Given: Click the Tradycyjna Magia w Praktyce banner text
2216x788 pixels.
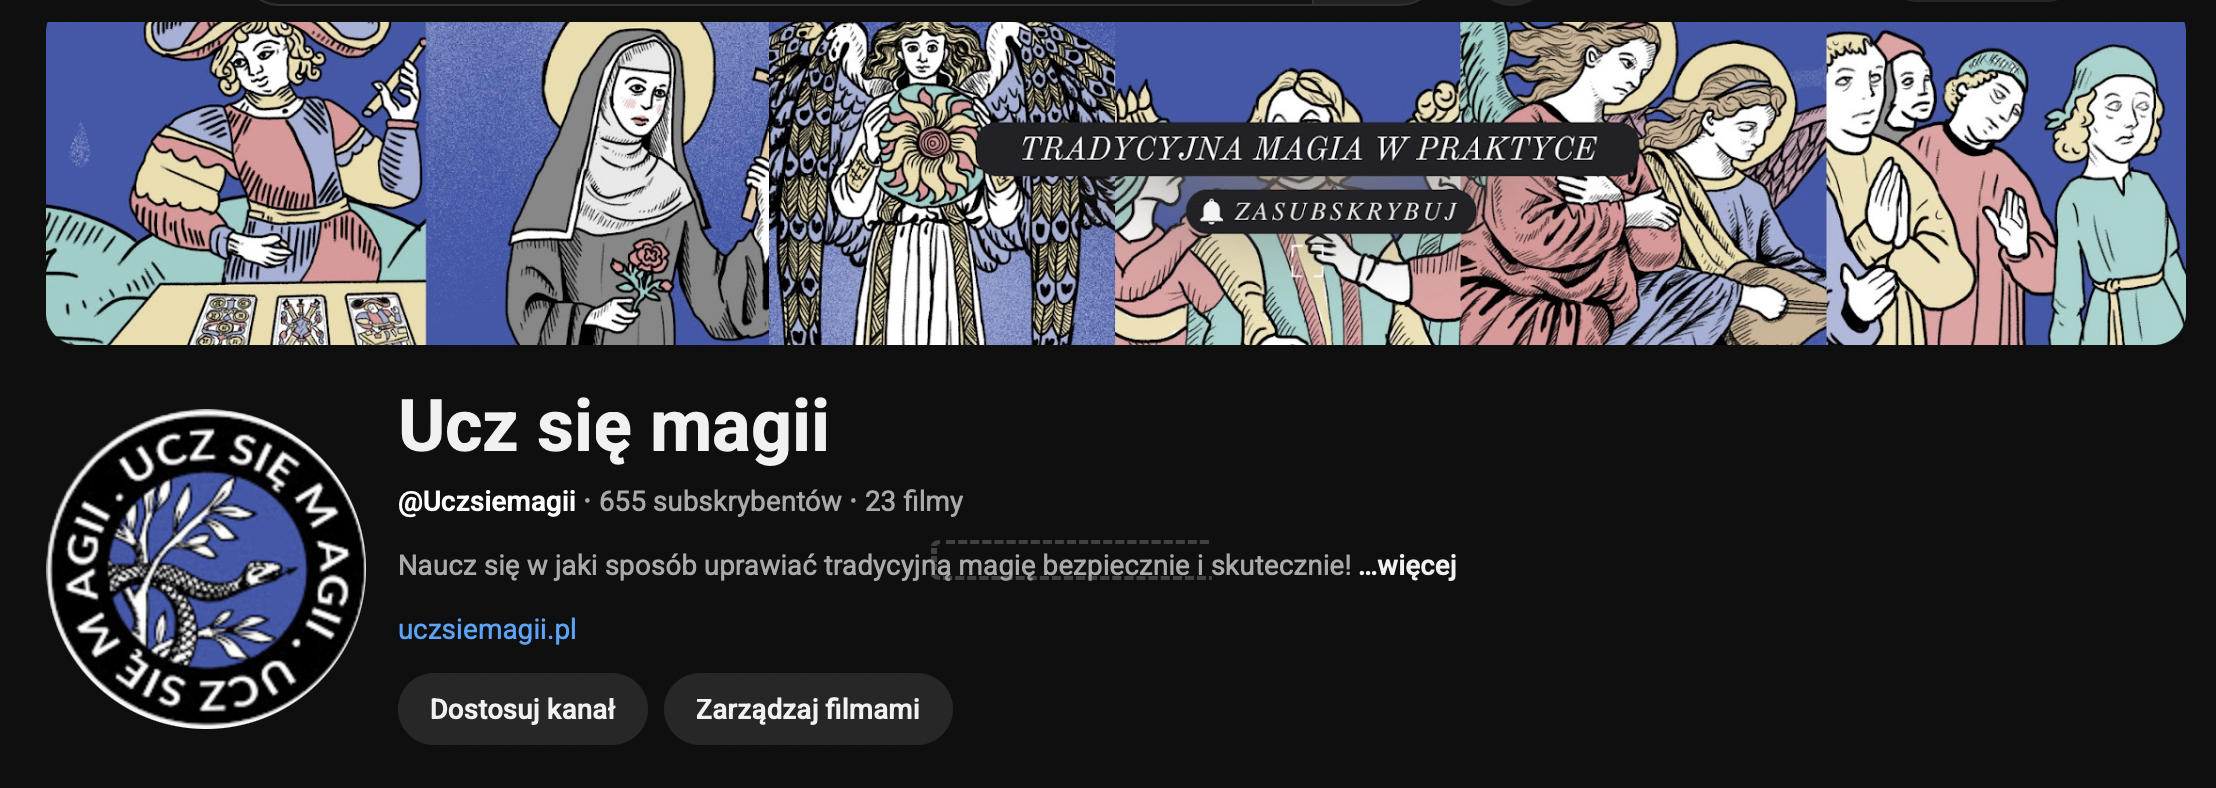Looking at the screenshot, I should tap(1307, 149).
